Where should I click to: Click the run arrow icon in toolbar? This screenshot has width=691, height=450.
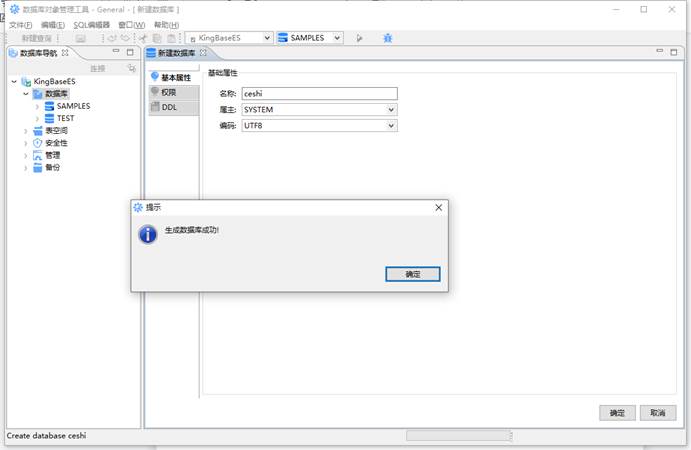point(359,38)
